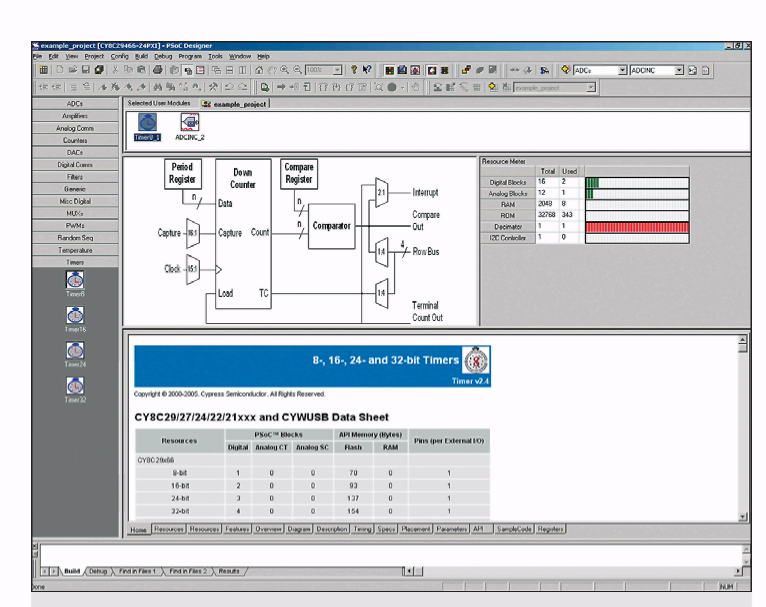Viewport: 766px width, 607px height.
Task: Click the Save floppy disk icon
Action: pyautogui.click(x=85, y=70)
